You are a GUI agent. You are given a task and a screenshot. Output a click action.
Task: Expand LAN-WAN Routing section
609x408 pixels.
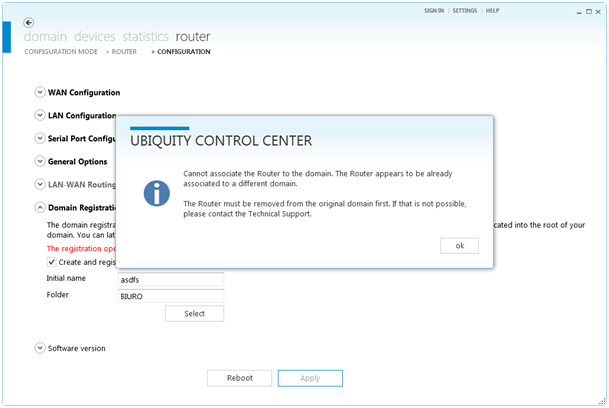click(x=40, y=184)
